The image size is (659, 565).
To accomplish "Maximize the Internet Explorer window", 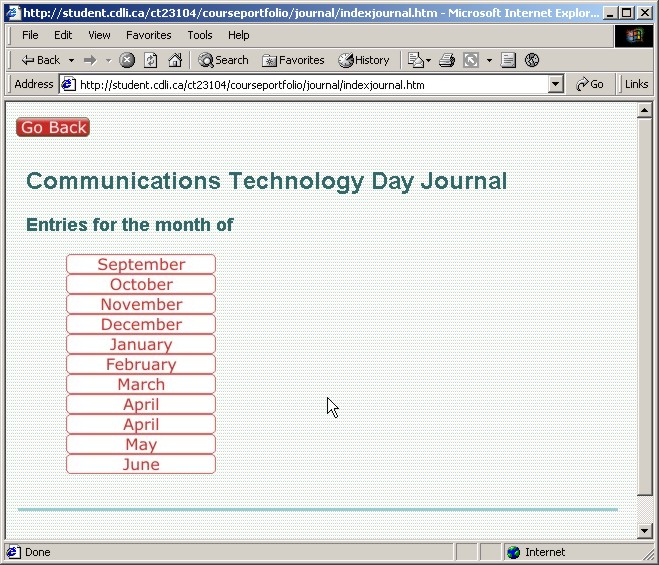I will [x=627, y=13].
